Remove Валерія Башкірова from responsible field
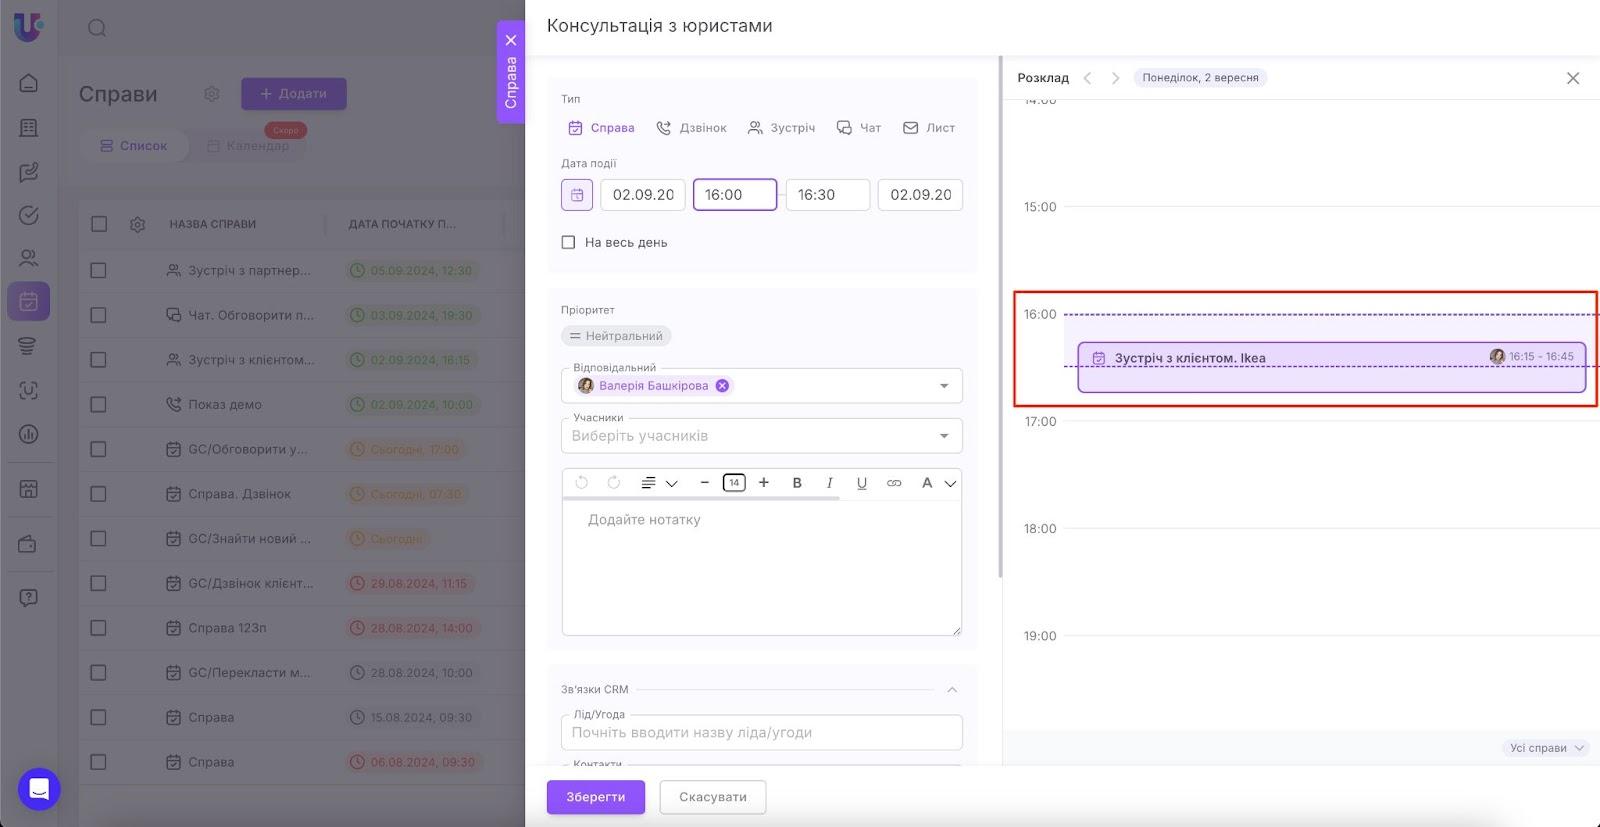Viewport: 1600px width, 827px height. (722, 386)
